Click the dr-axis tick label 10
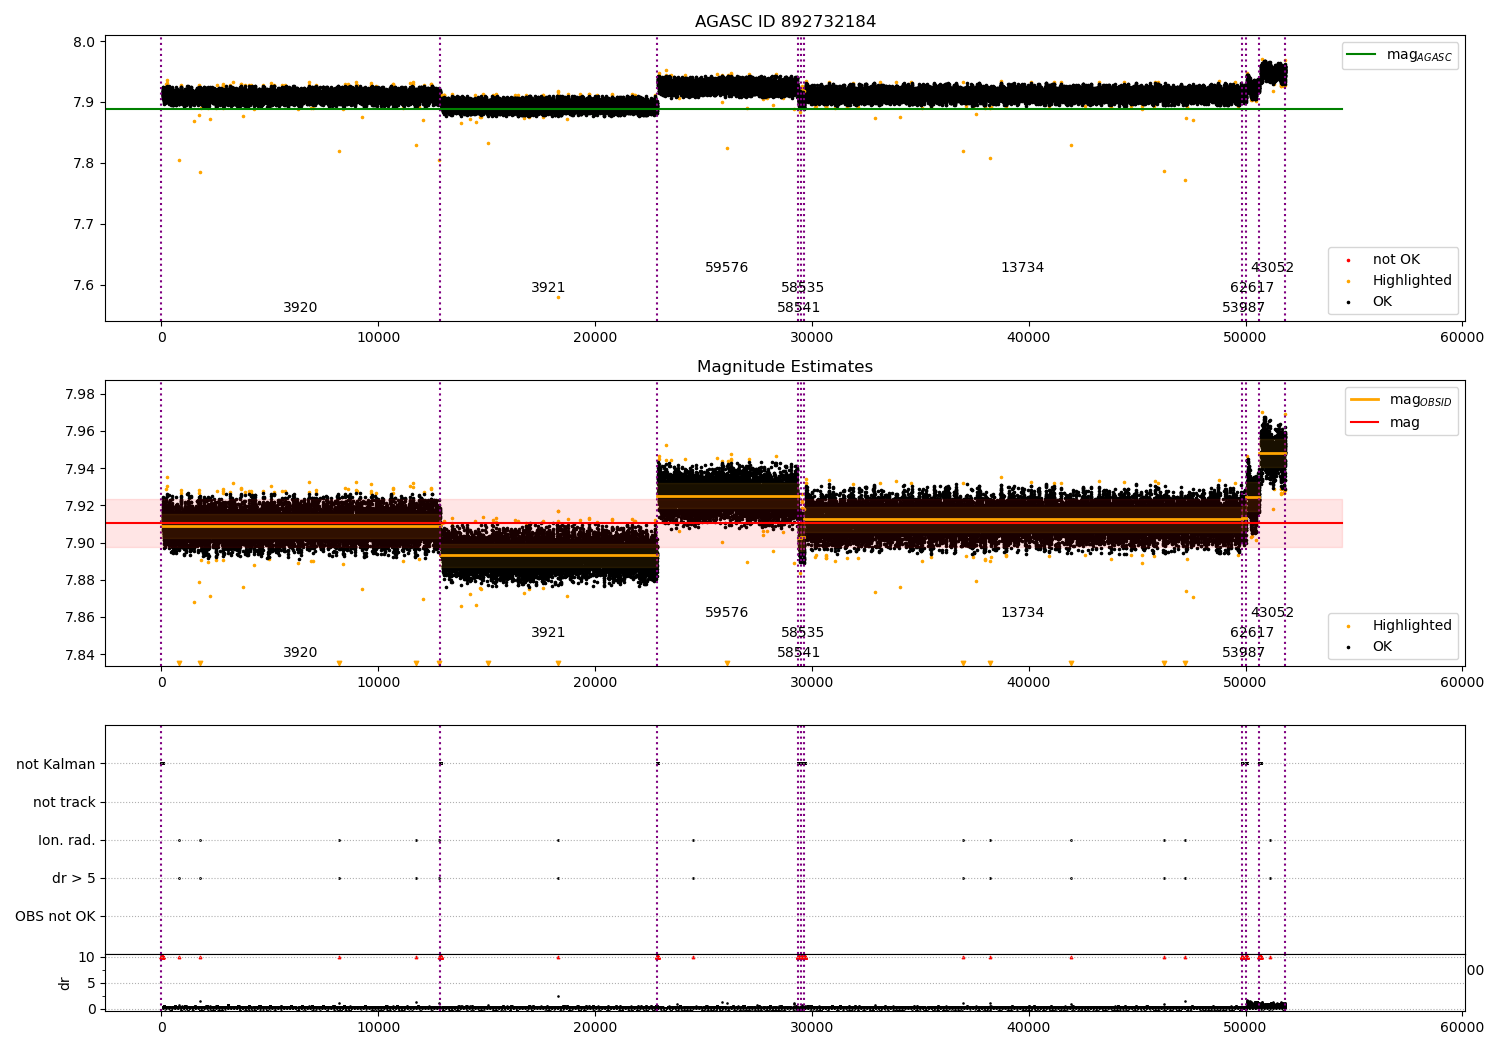Viewport: 1500px width, 1050px height. (x=86, y=957)
